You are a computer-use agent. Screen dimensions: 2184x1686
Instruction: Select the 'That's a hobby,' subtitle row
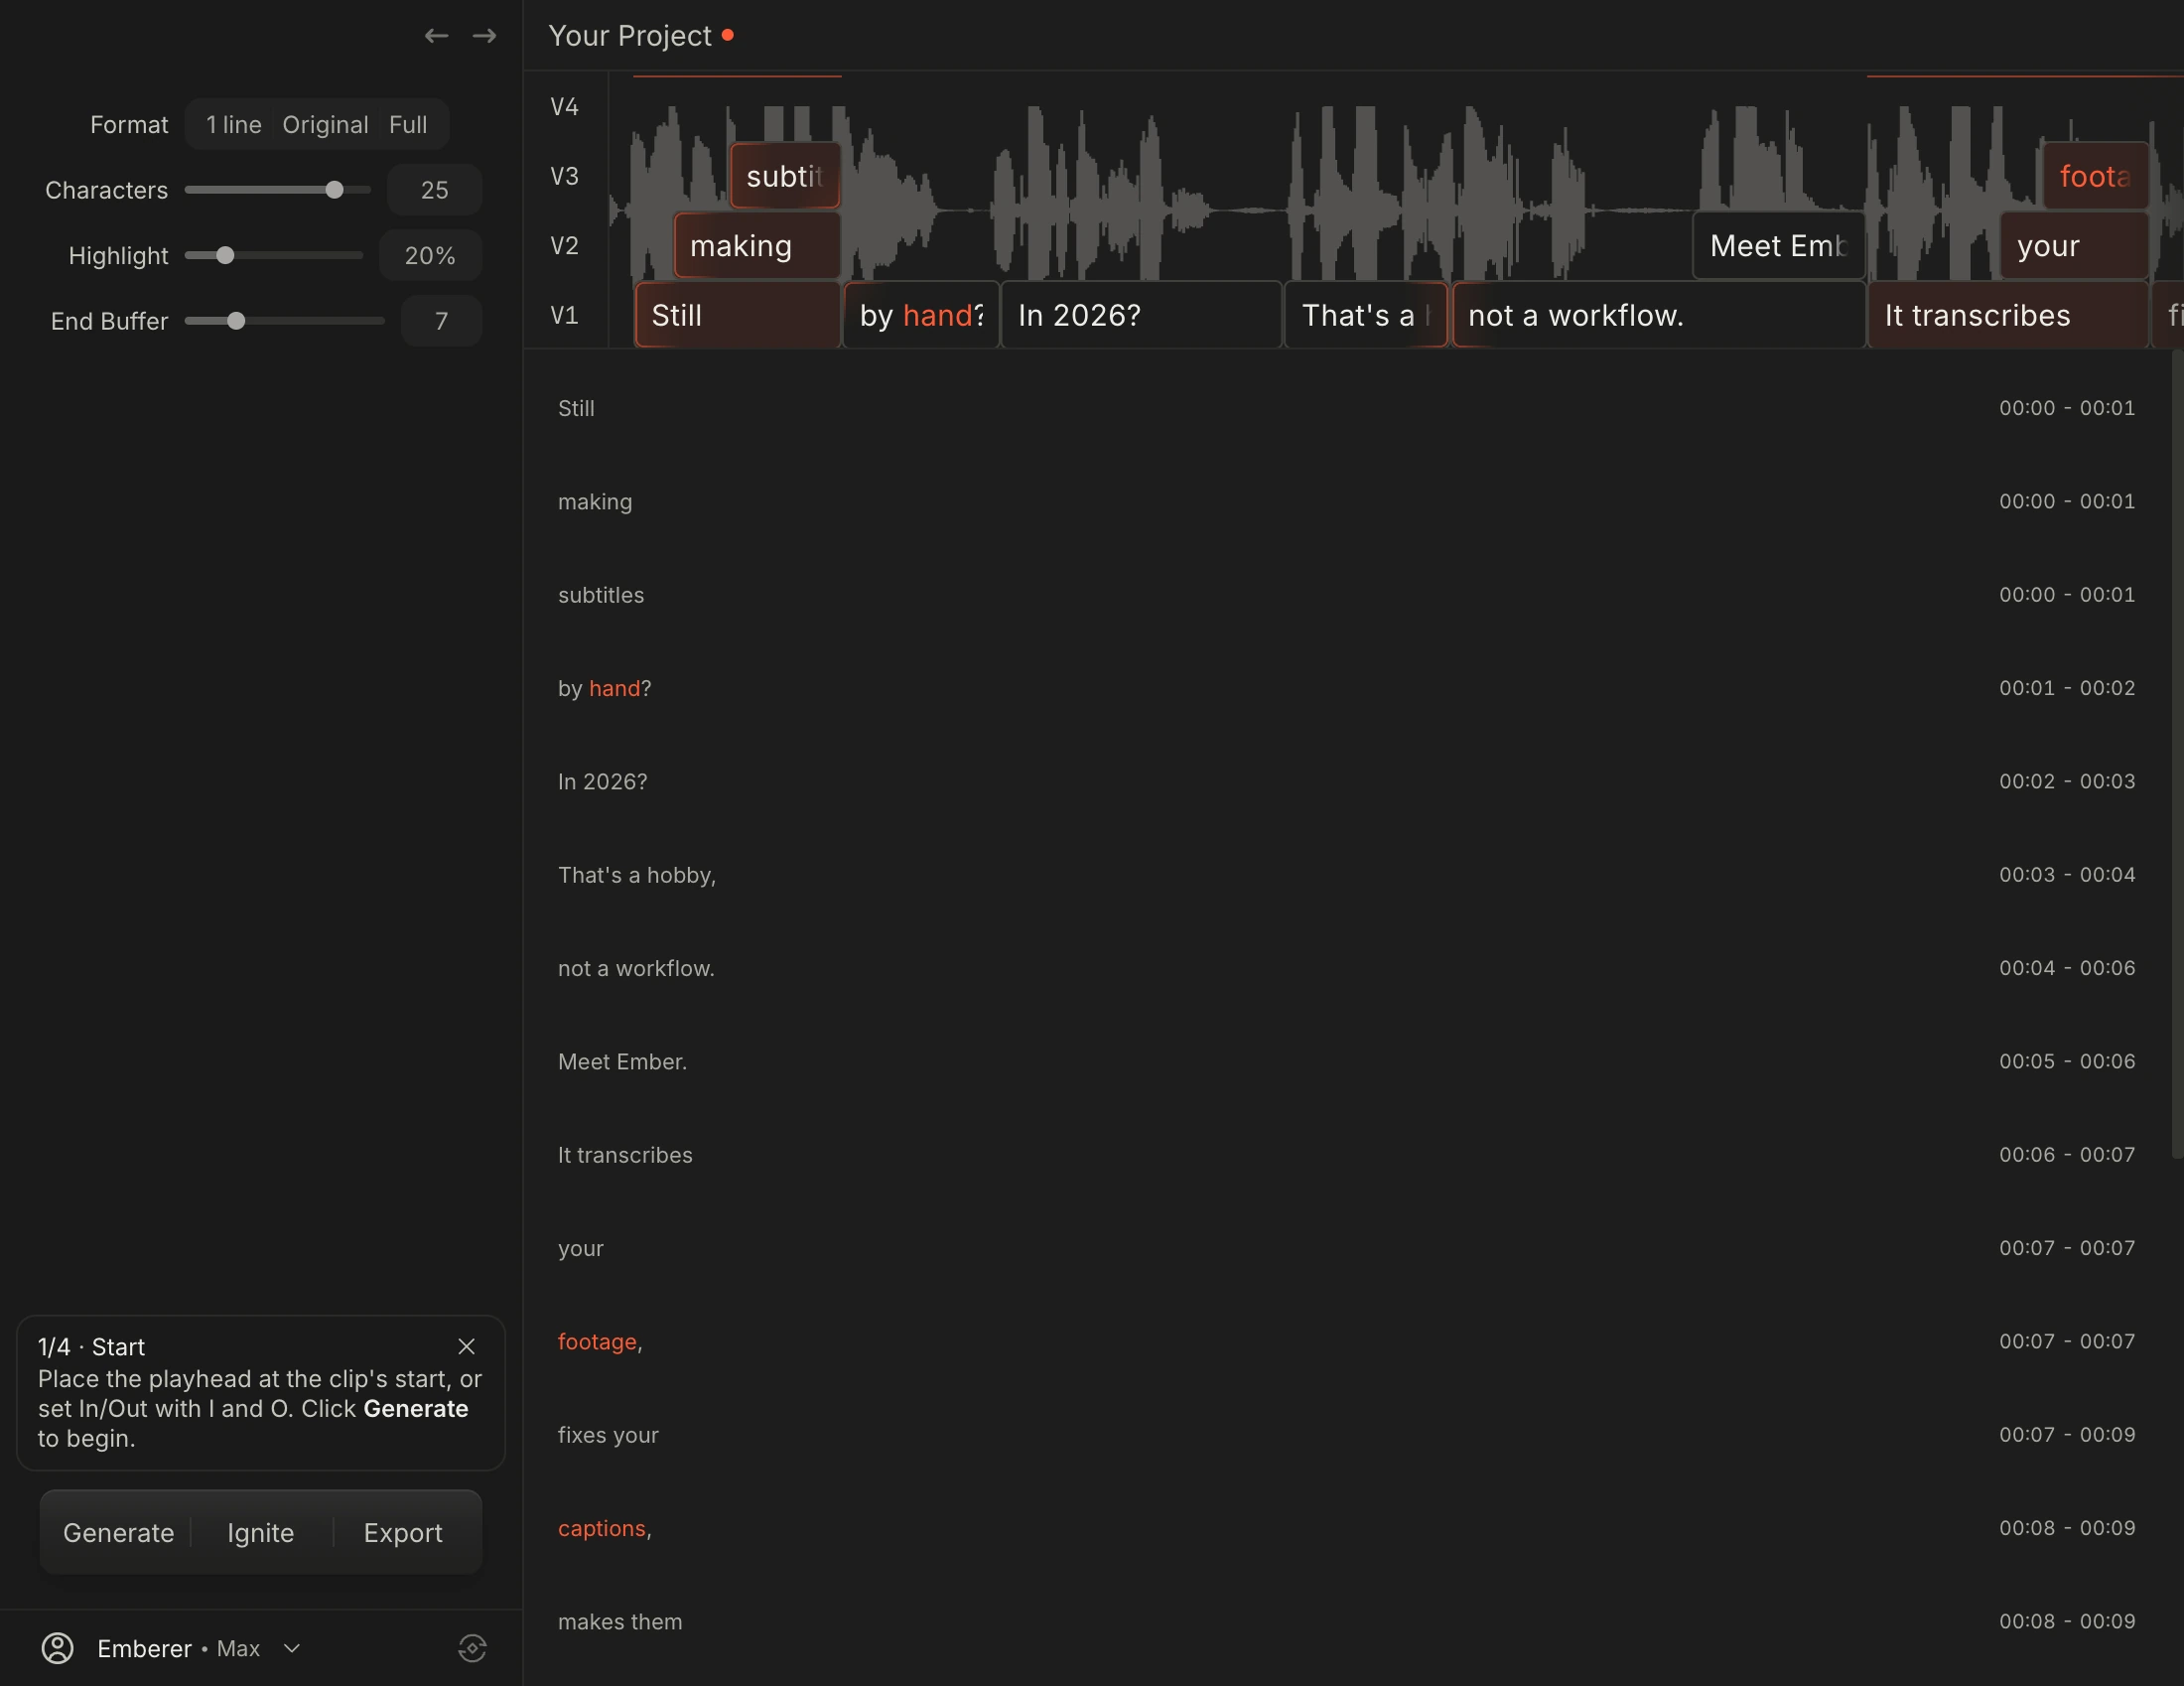click(x=1346, y=875)
